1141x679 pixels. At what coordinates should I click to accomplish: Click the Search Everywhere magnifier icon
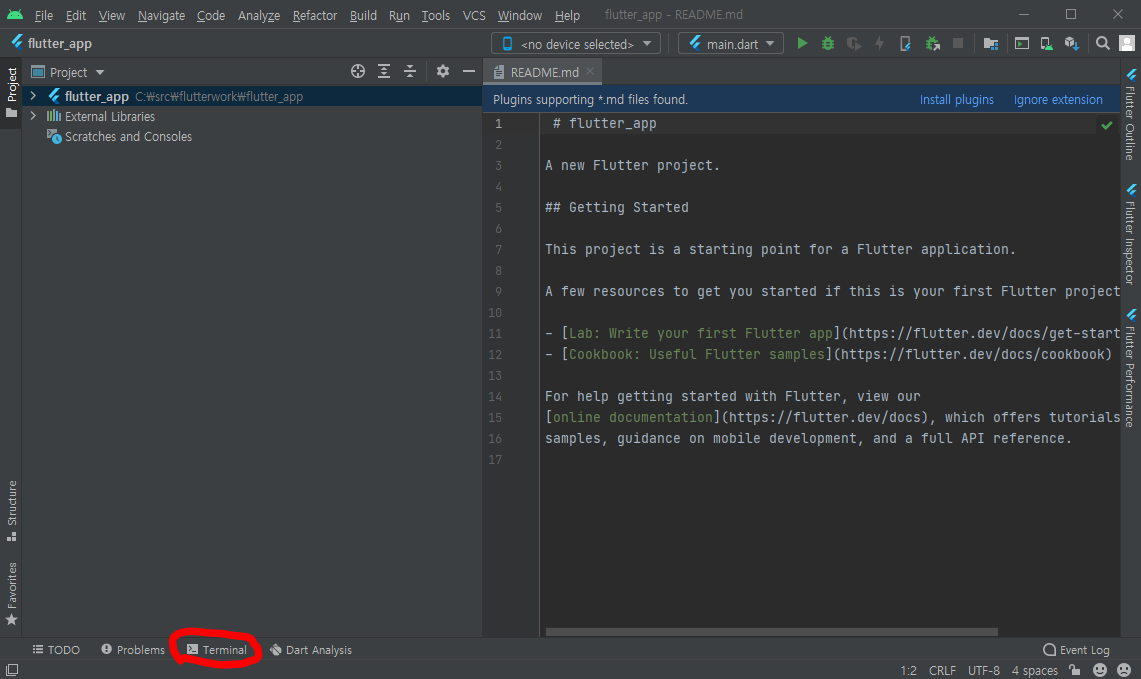click(1102, 44)
